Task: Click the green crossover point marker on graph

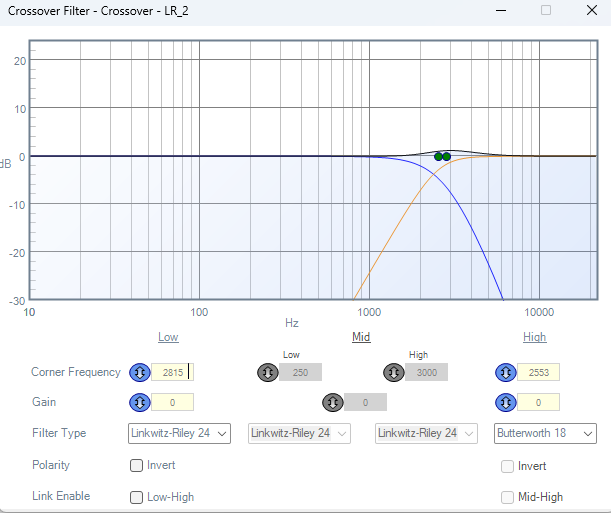Action: click(442, 156)
